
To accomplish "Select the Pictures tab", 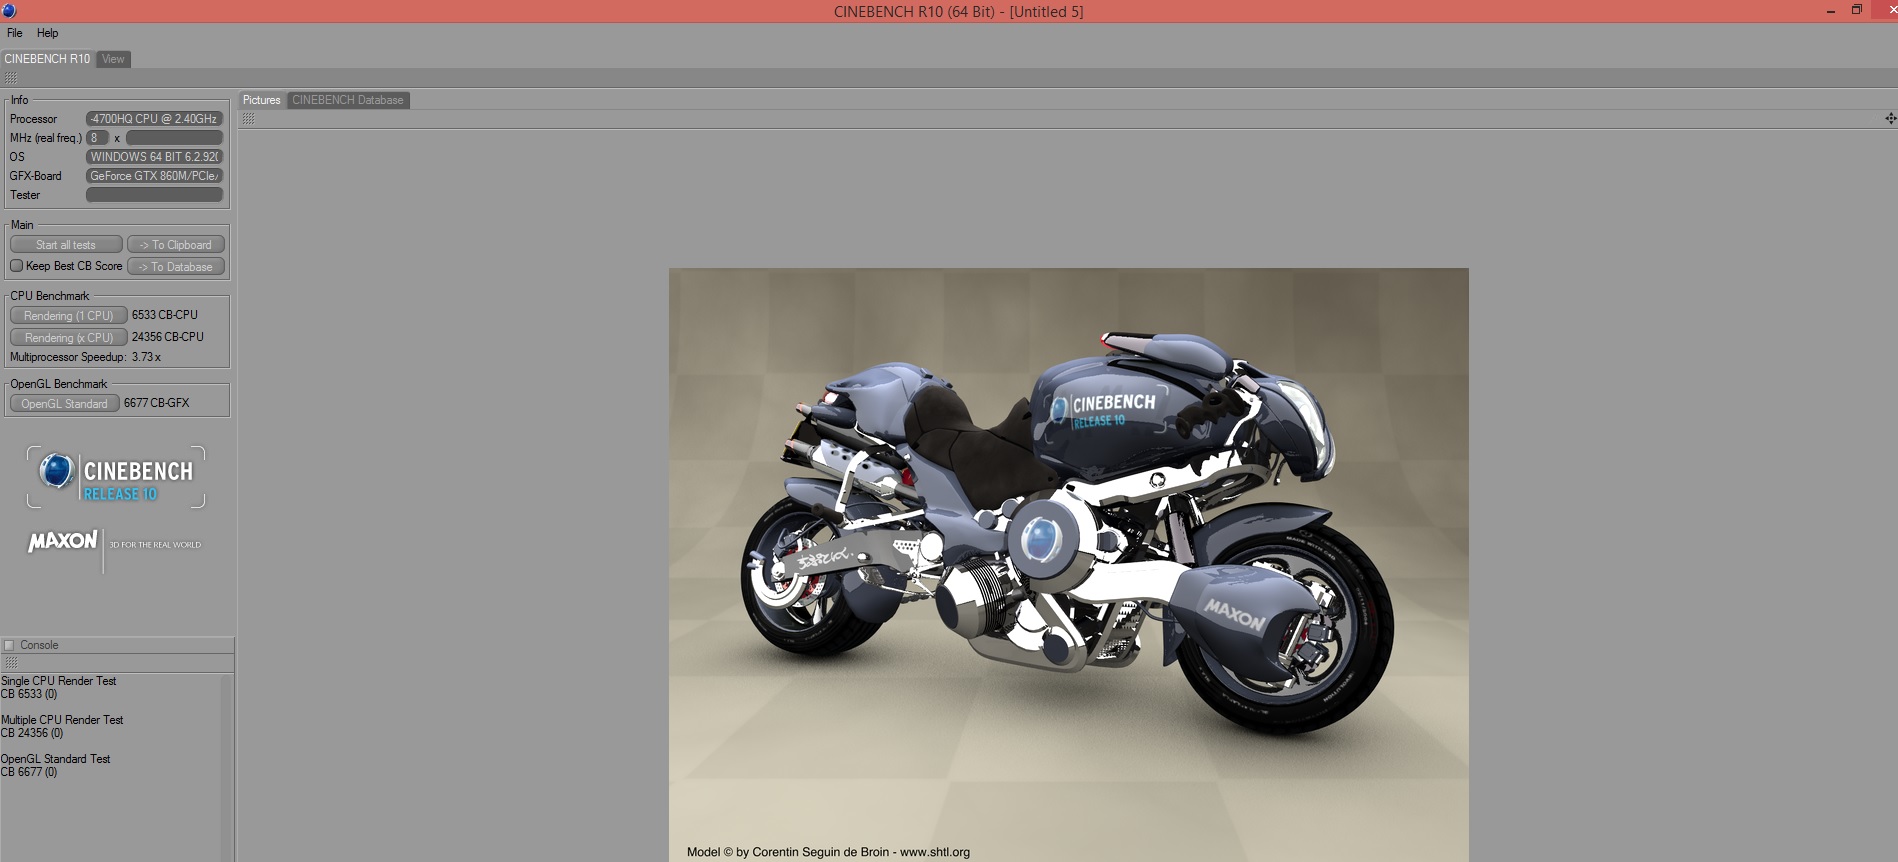I will pos(261,100).
